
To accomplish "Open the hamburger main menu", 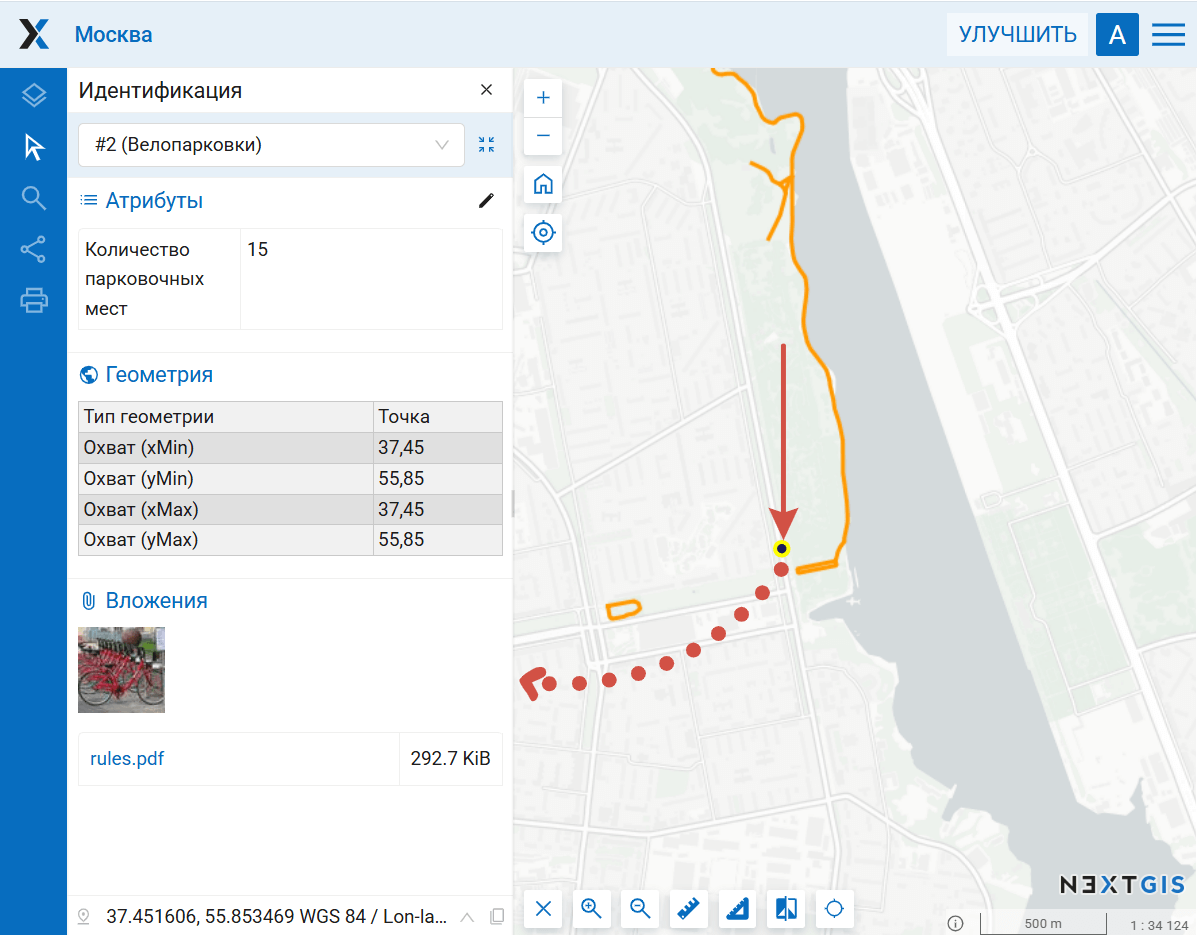I will (x=1168, y=35).
